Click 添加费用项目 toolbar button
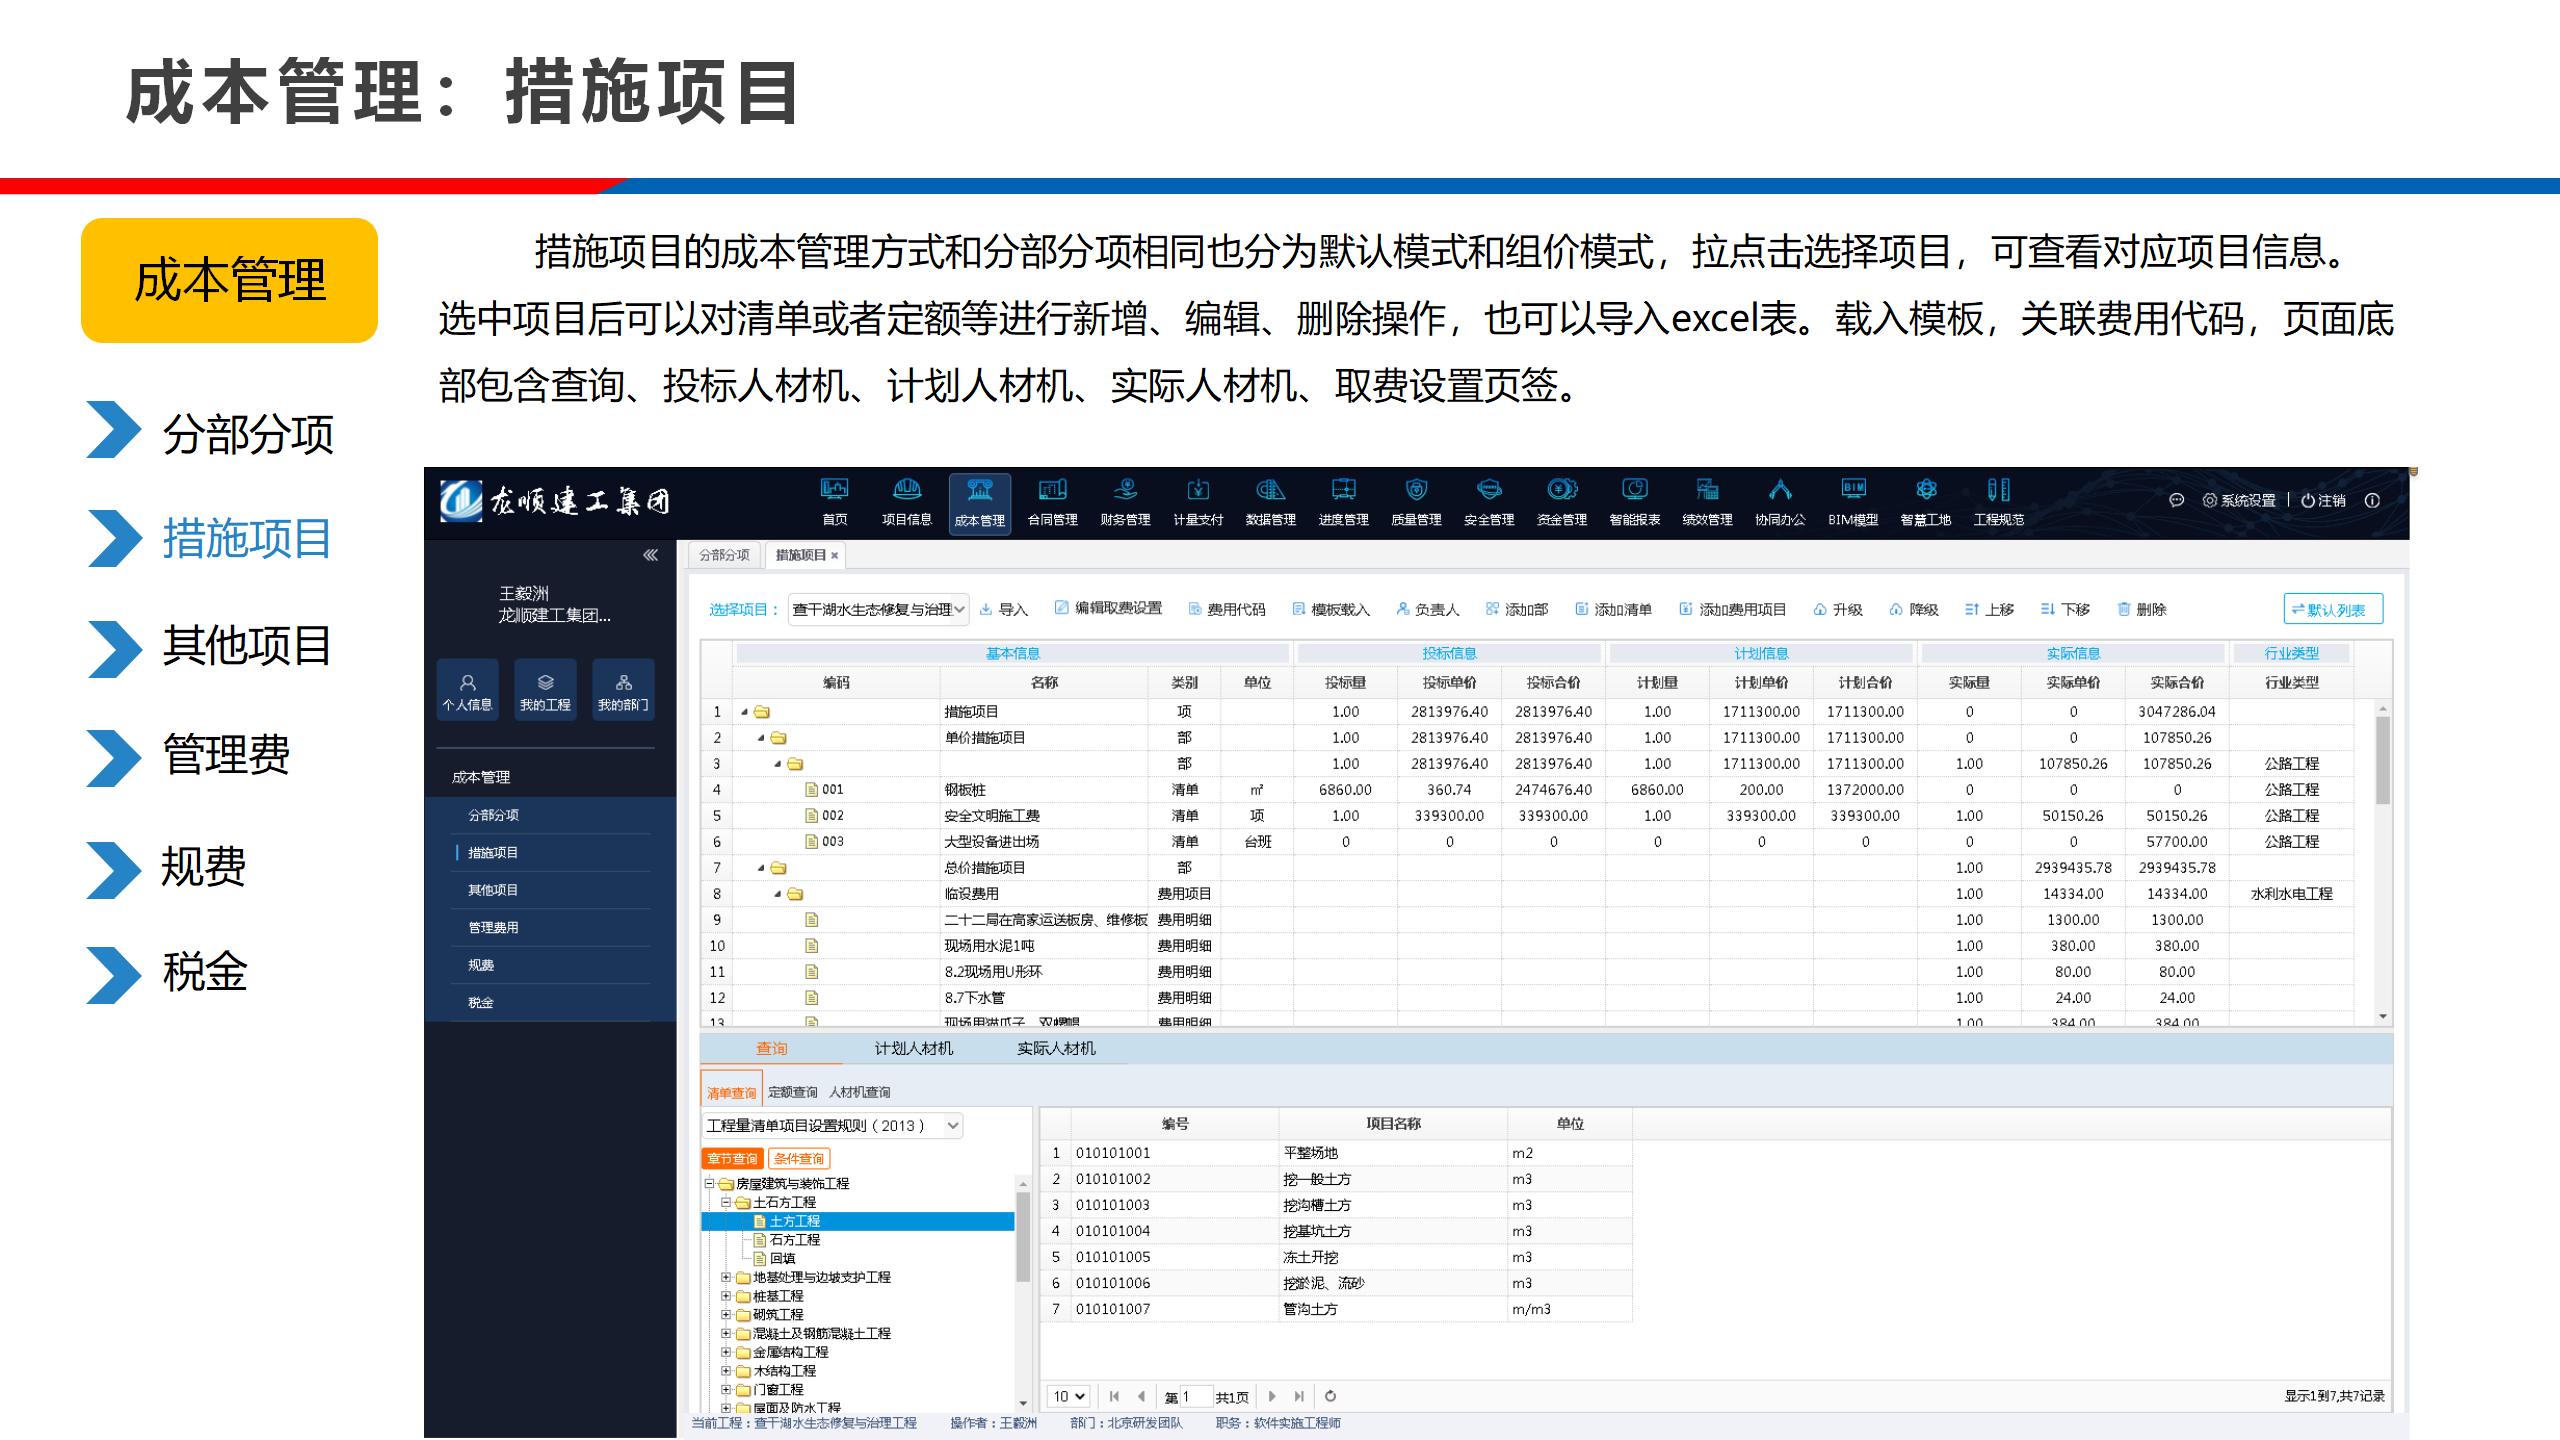Image resolution: width=2560 pixels, height=1440 pixels. coord(1733,609)
